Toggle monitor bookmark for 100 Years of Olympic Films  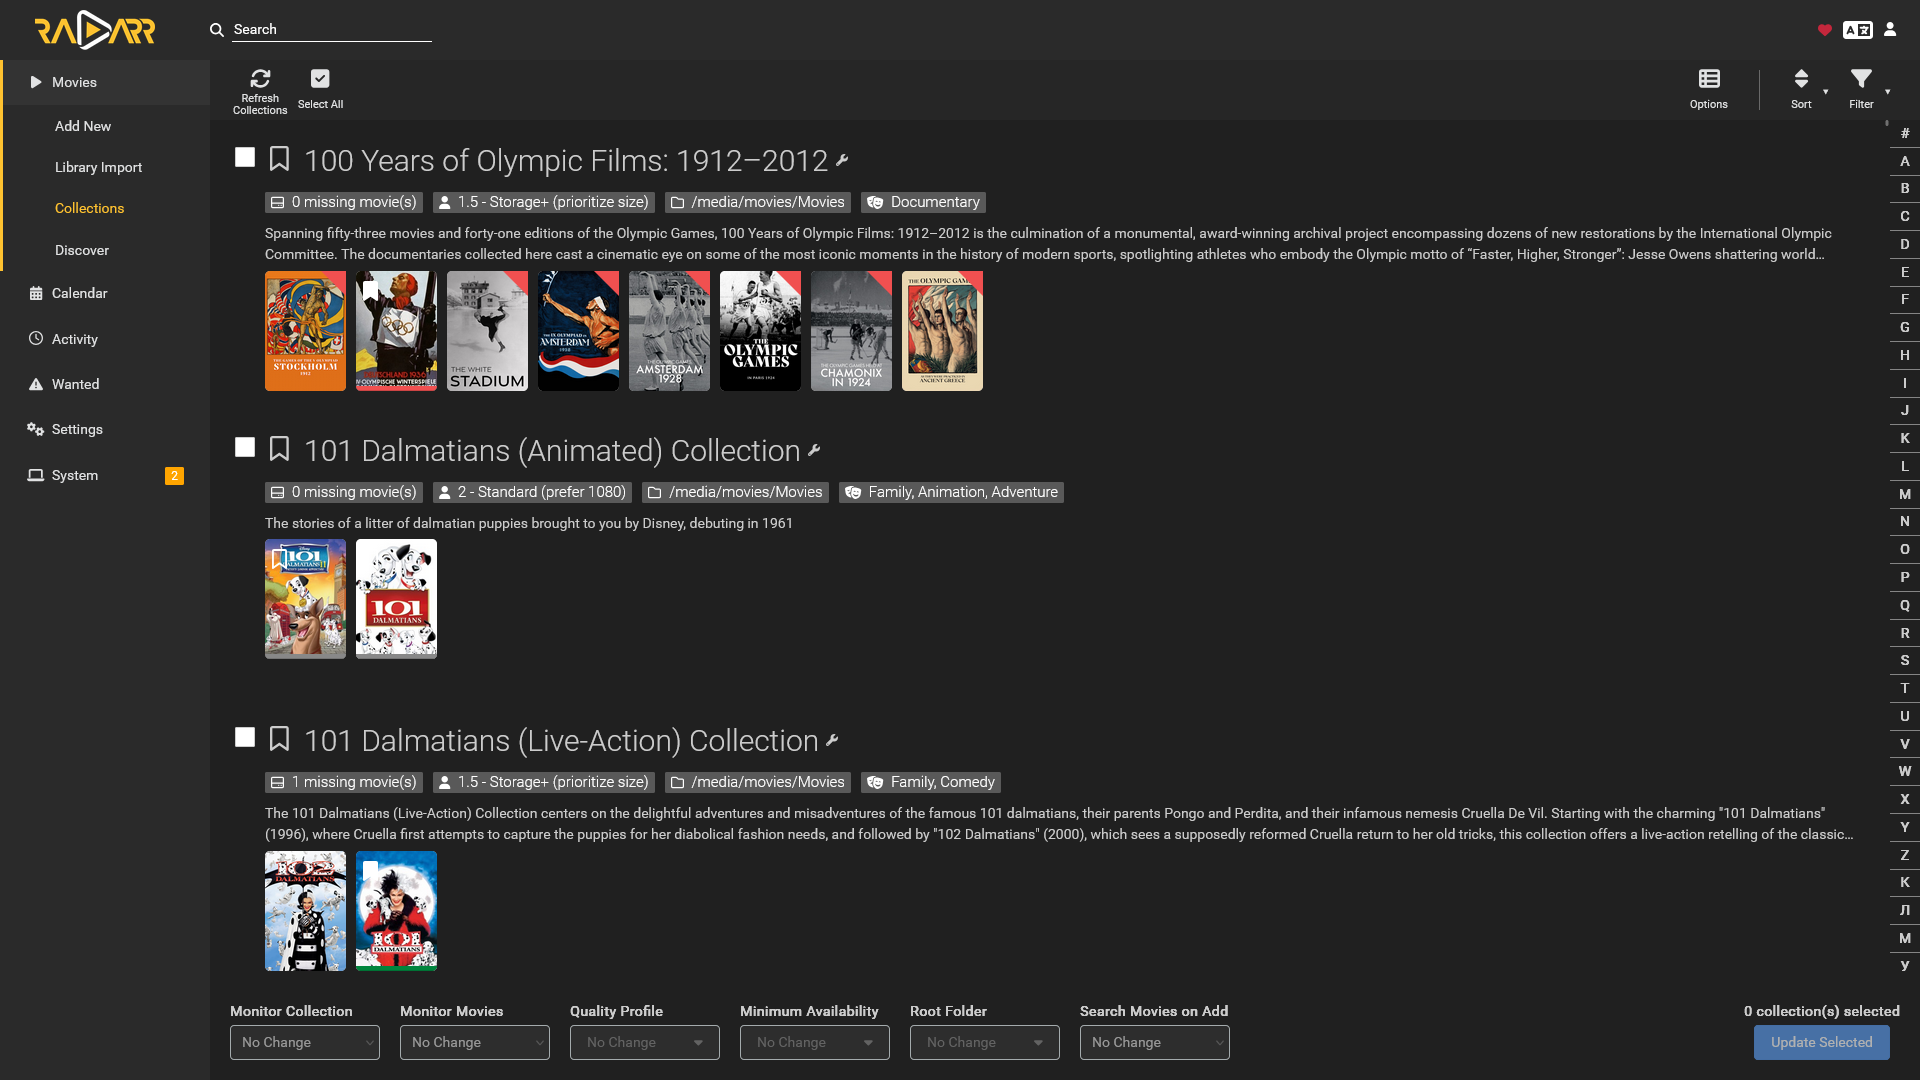coord(280,159)
